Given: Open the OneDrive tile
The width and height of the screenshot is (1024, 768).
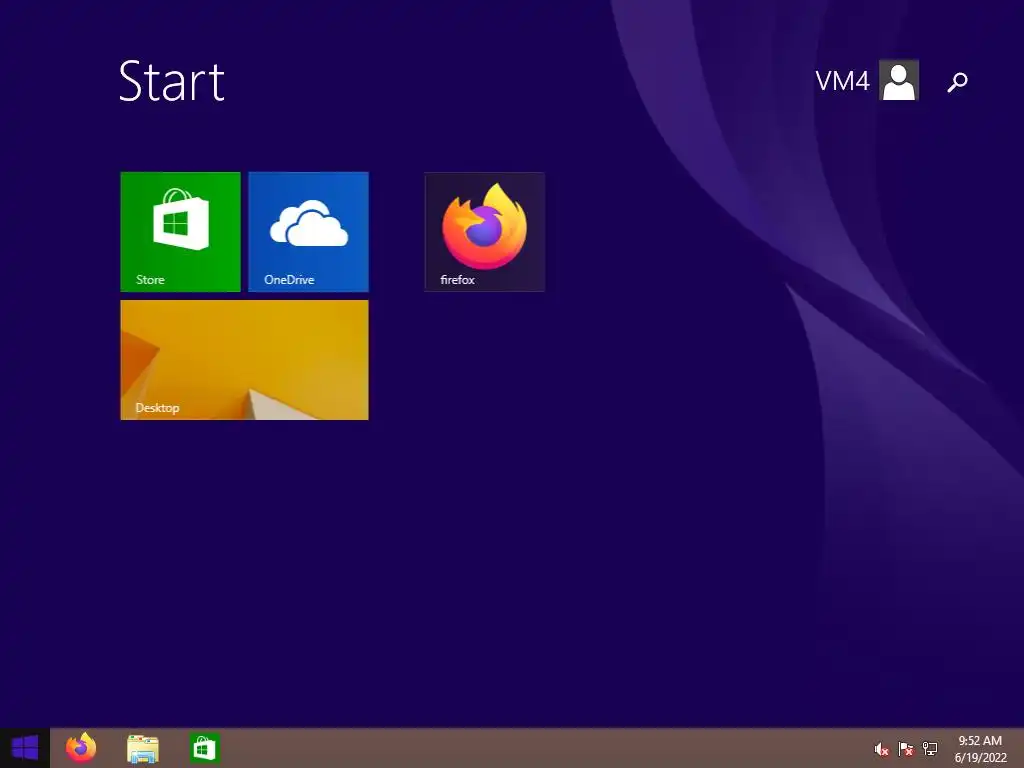Looking at the screenshot, I should click(308, 232).
